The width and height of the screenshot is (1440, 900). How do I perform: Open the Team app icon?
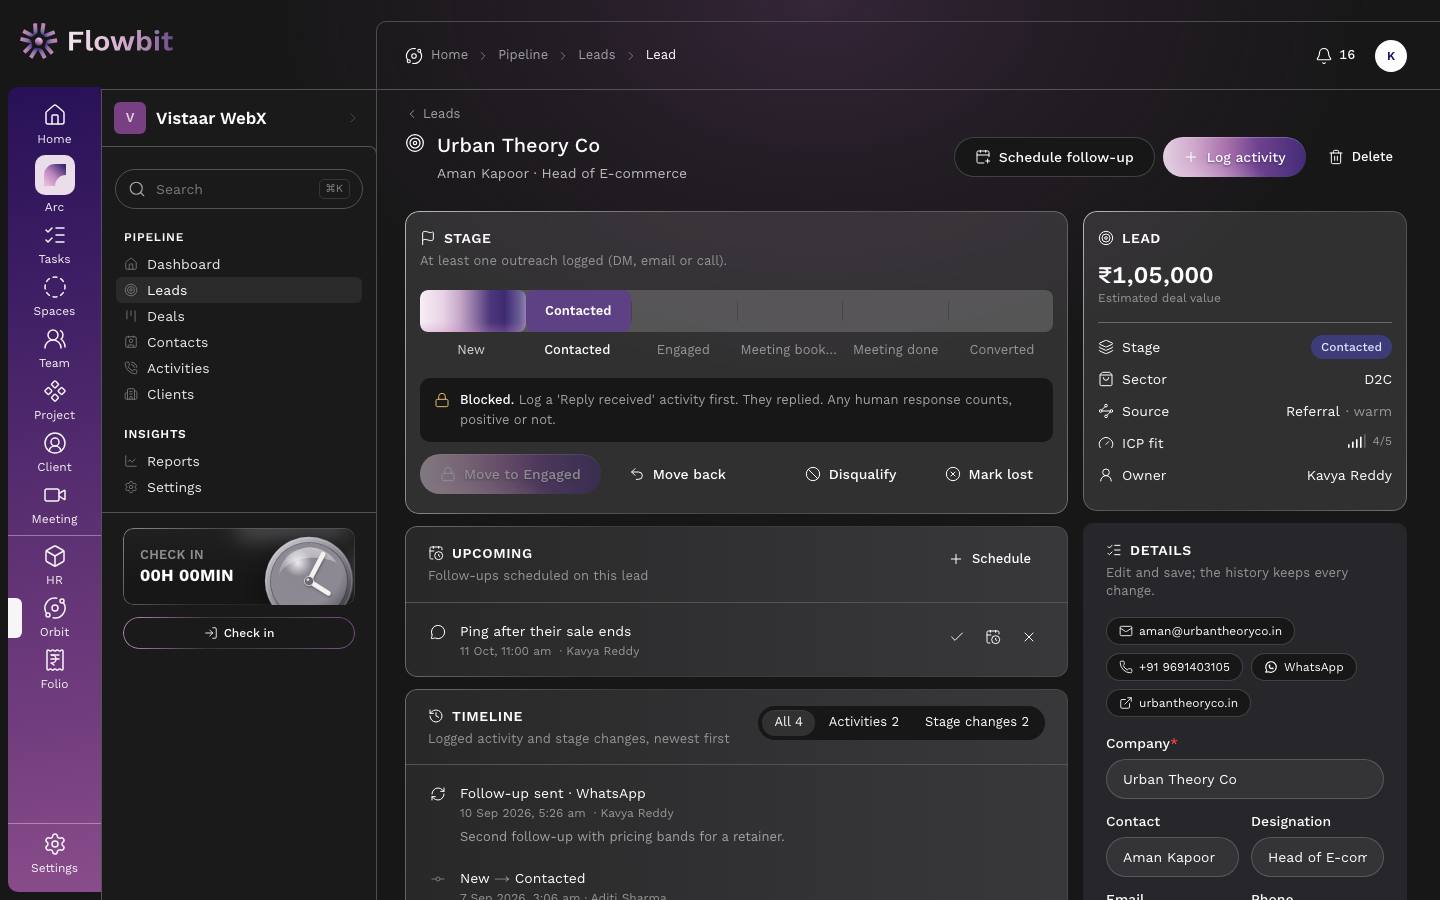[x=54, y=348]
